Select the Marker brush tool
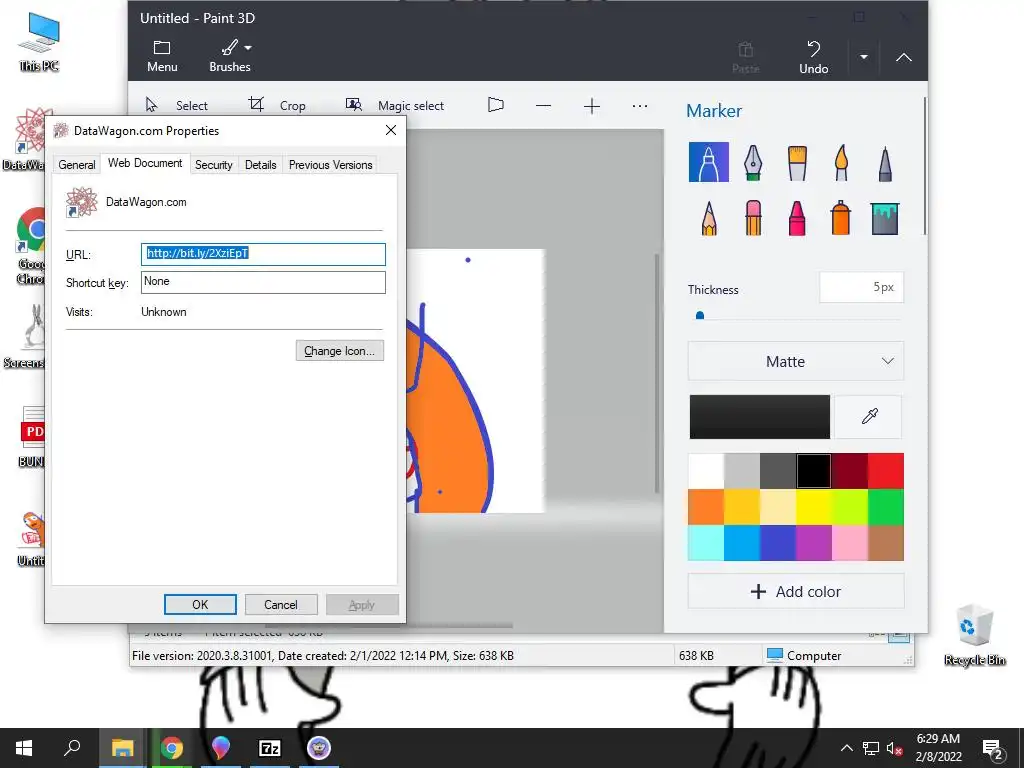1024x768 pixels. tap(709, 162)
